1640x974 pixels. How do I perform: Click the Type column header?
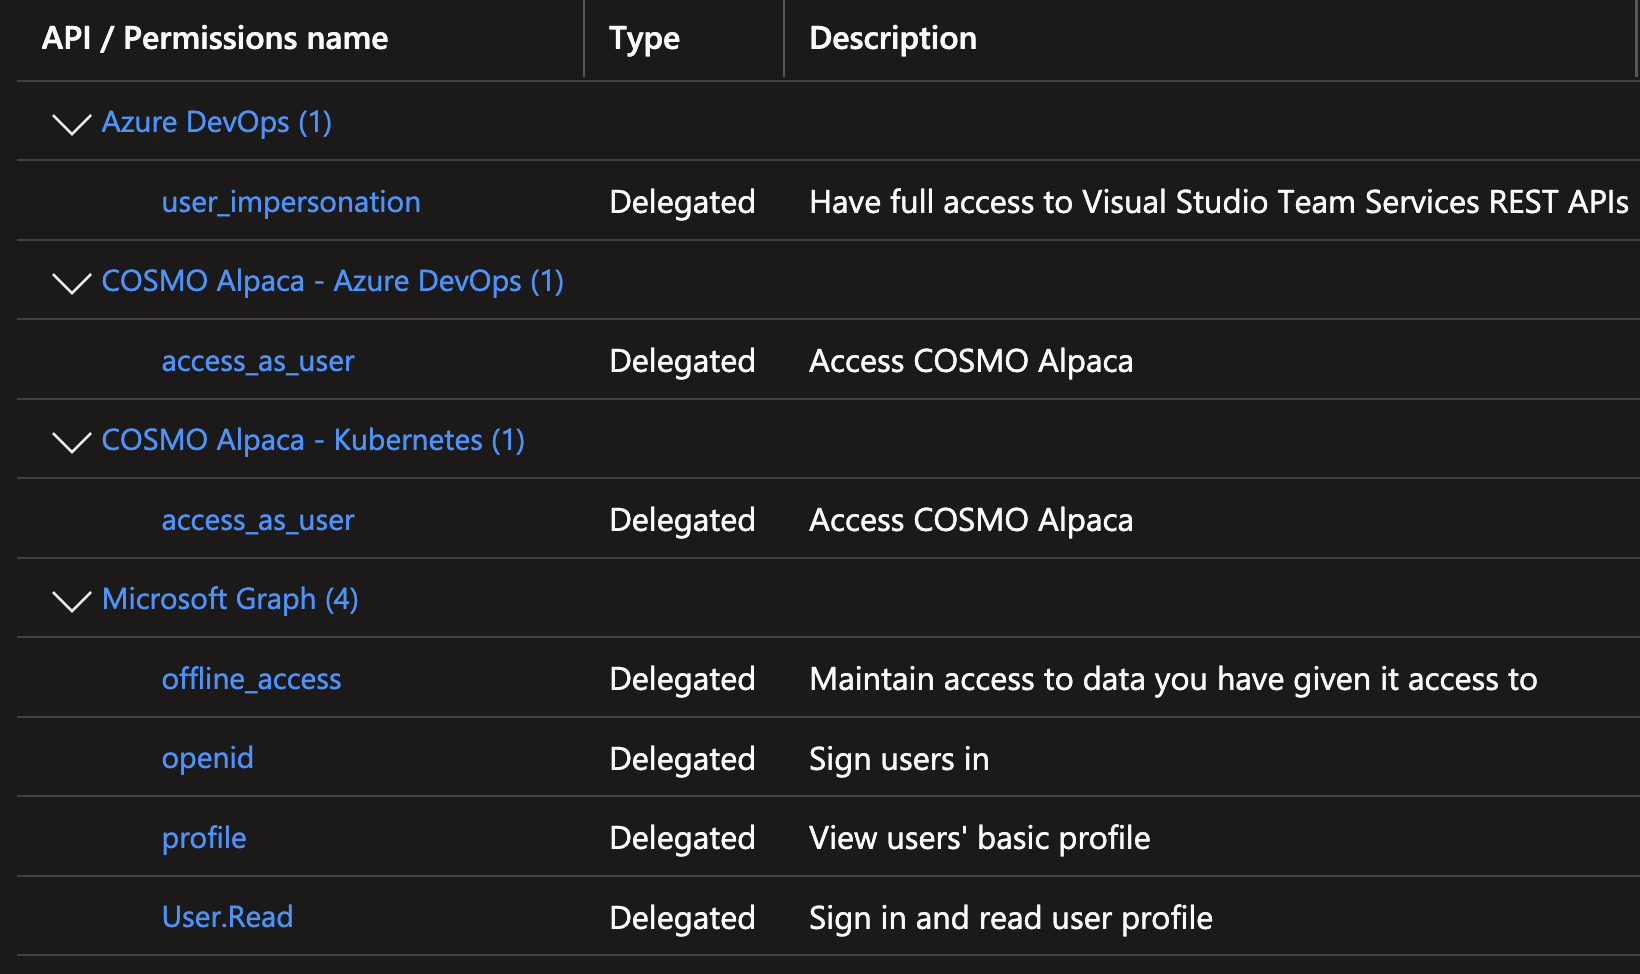[643, 37]
